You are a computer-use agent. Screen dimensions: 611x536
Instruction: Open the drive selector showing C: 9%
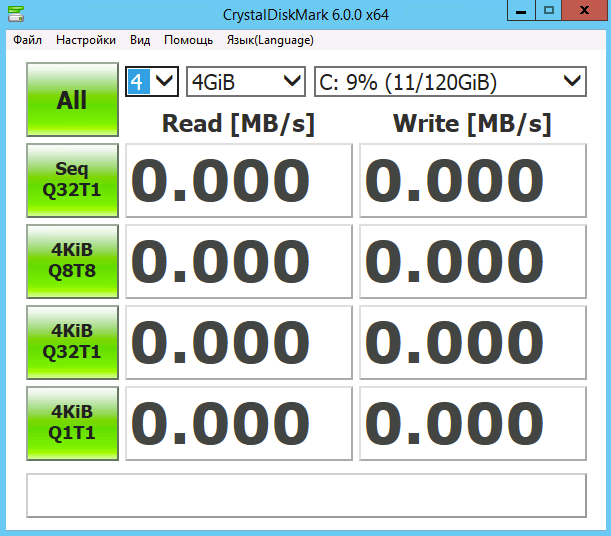click(450, 81)
